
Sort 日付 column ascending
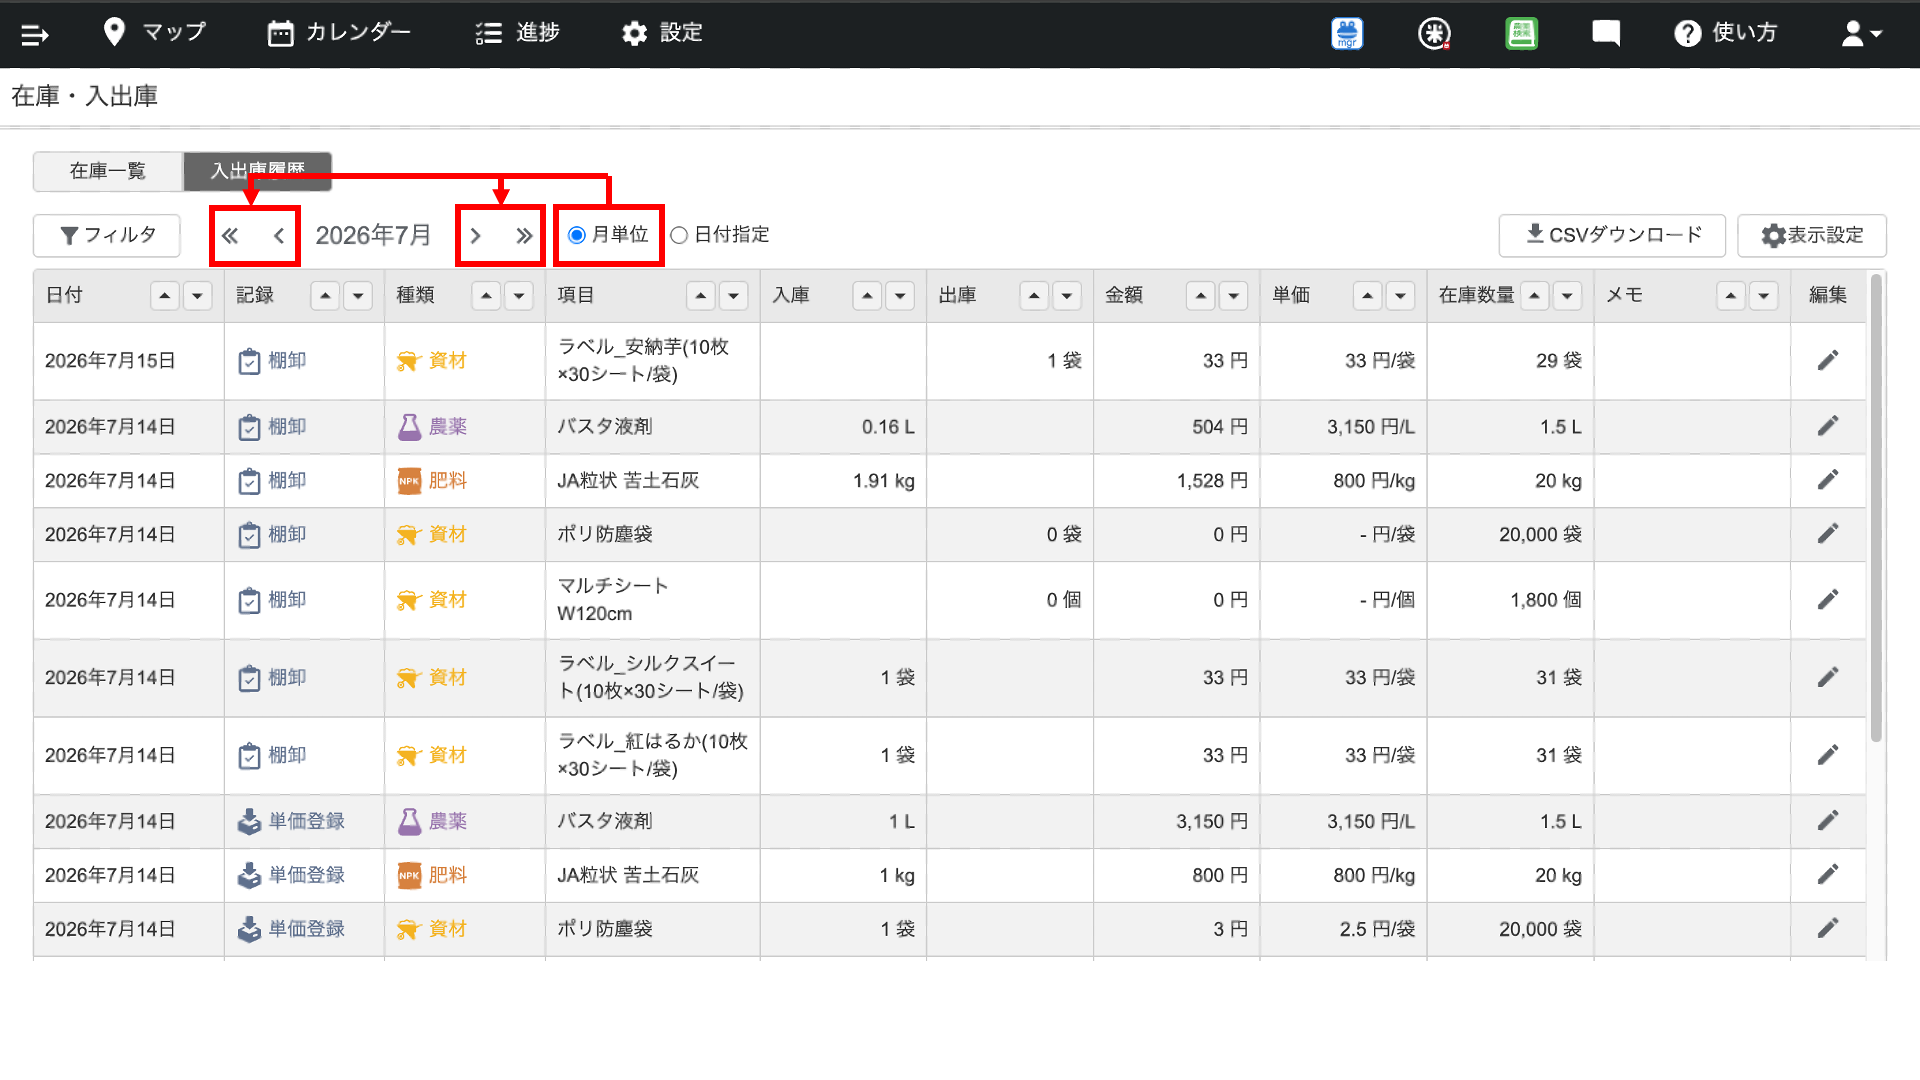165,296
